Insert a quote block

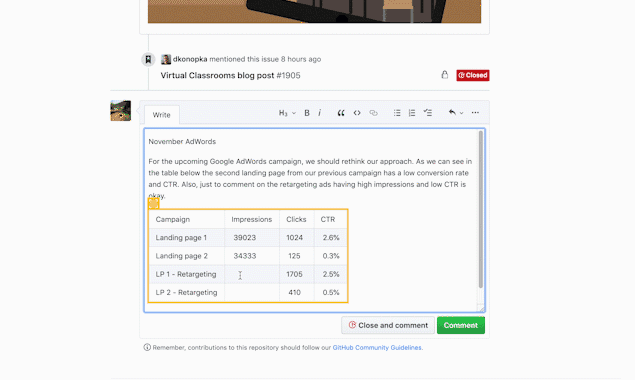pyautogui.click(x=341, y=113)
